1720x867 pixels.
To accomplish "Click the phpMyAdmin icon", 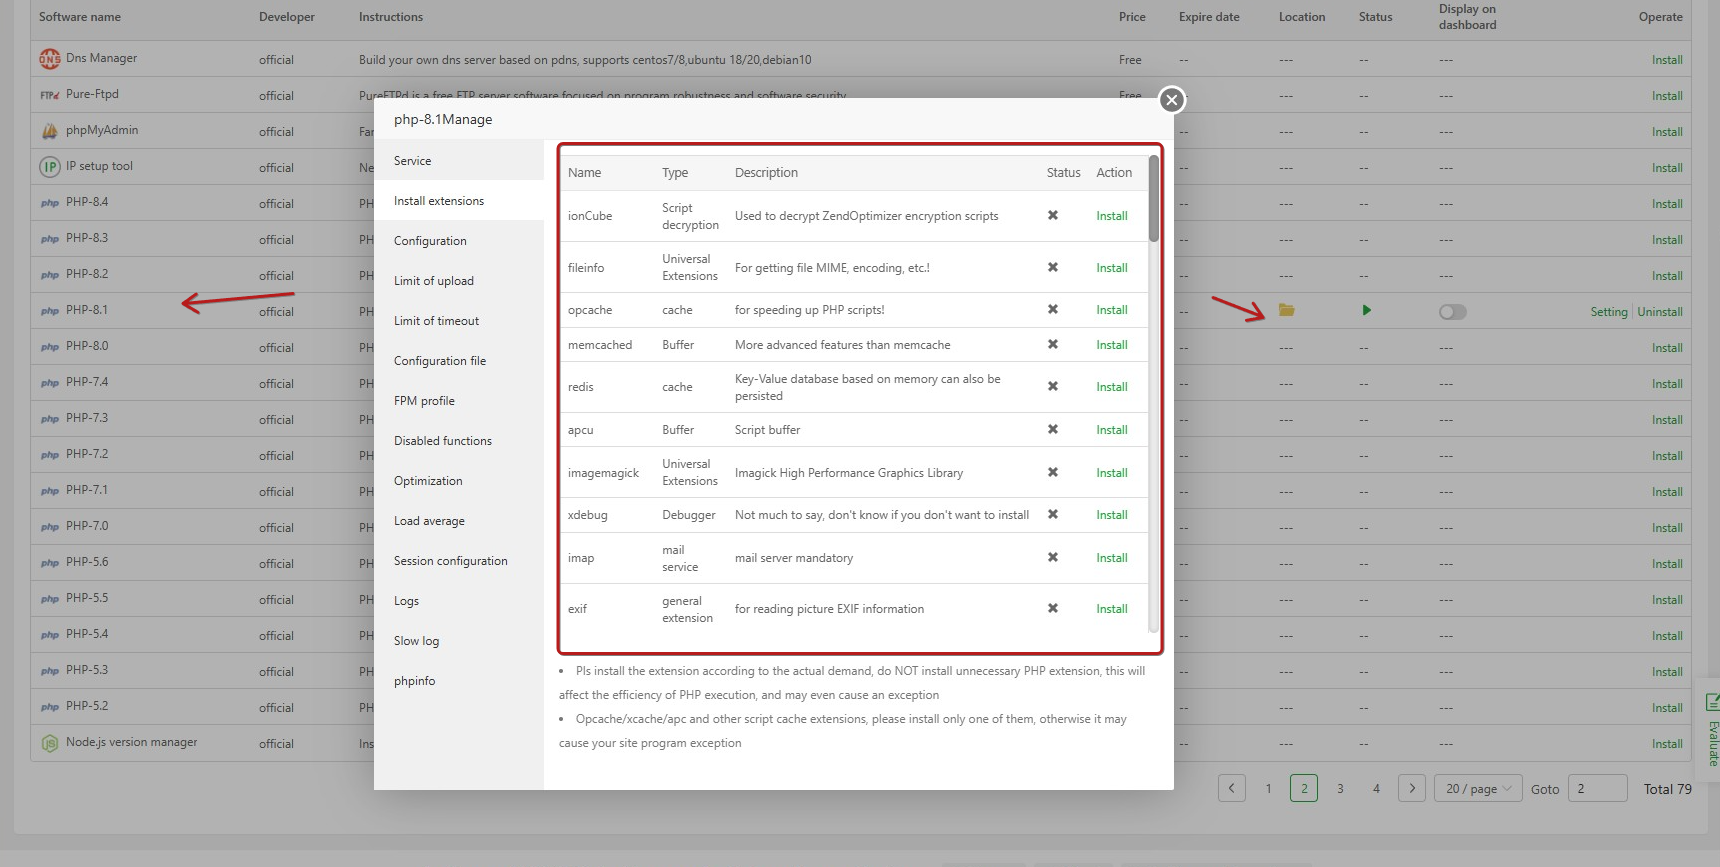I will pyautogui.click(x=50, y=131).
